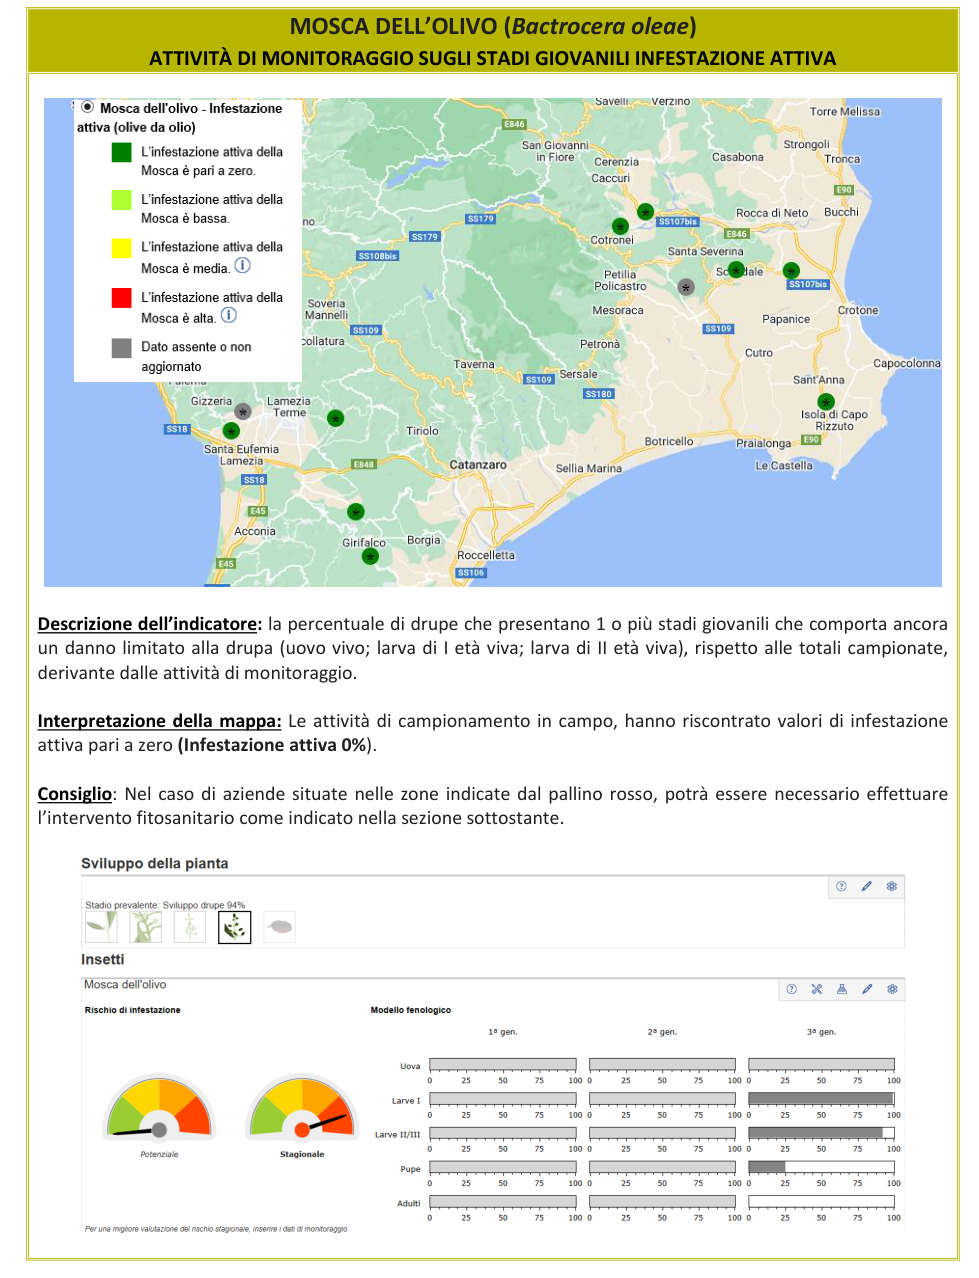The width and height of the screenshot is (979, 1278).
Task: Select the third faded plant stage thumbnail
Action: (190, 927)
